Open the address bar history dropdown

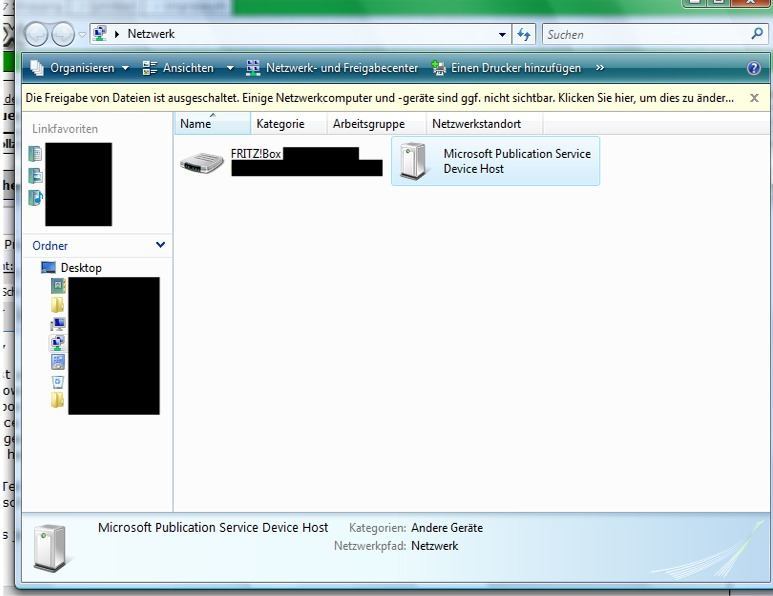502,35
